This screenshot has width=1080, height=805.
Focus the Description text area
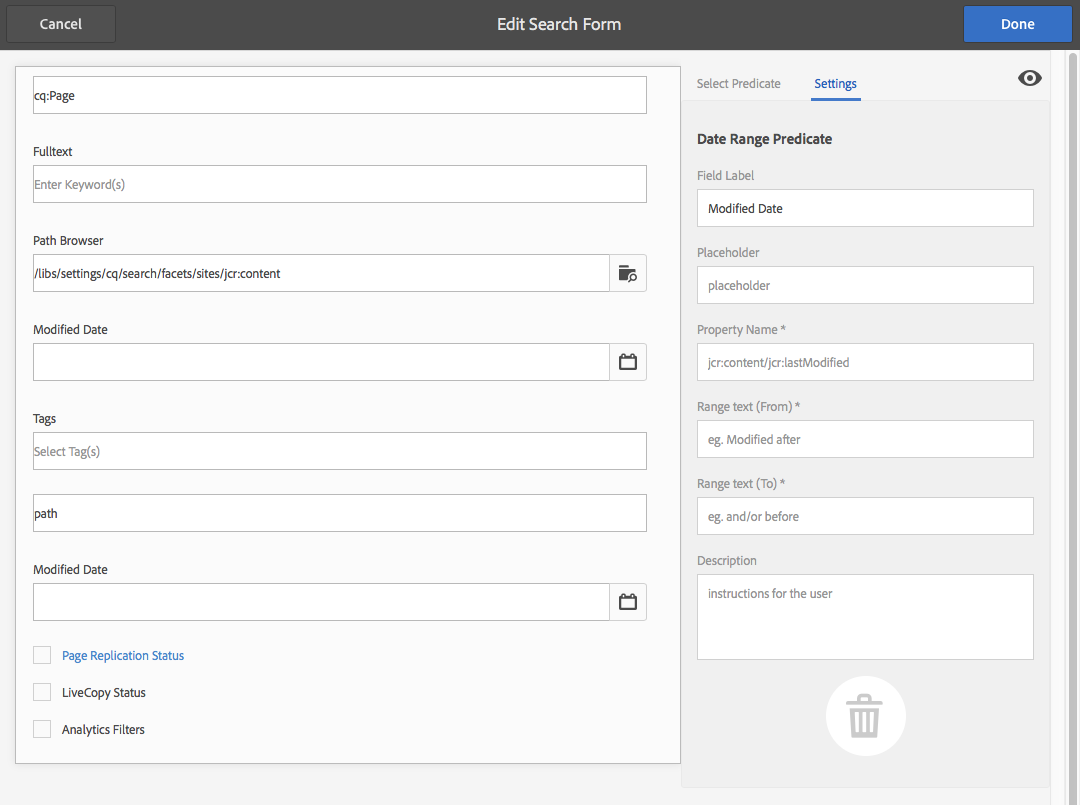864,616
